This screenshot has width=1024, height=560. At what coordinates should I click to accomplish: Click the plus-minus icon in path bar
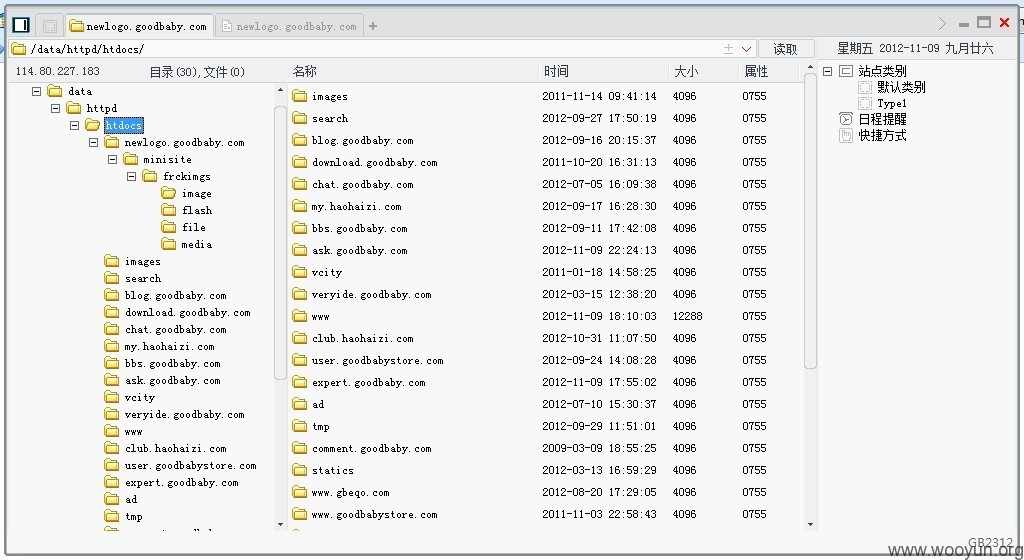728,49
